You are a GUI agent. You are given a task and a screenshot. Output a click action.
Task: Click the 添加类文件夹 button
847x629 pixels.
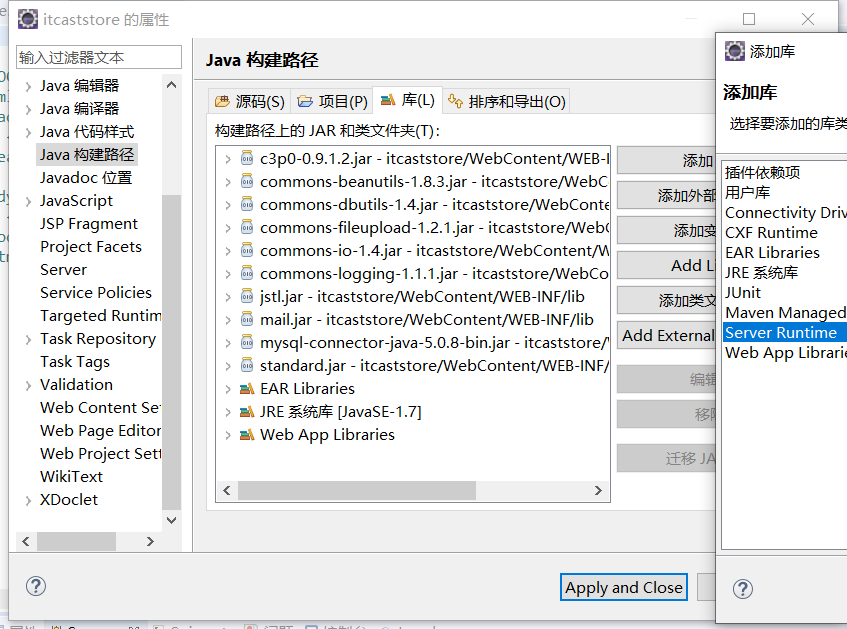(666, 300)
